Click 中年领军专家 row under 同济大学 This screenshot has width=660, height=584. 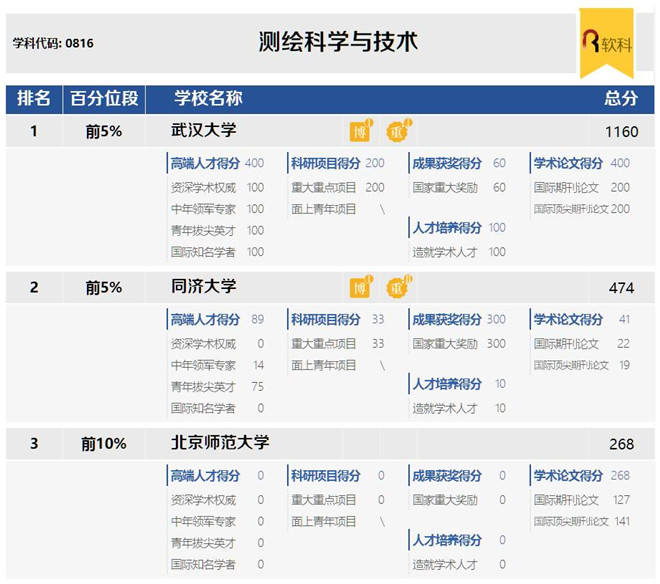(x=217, y=365)
